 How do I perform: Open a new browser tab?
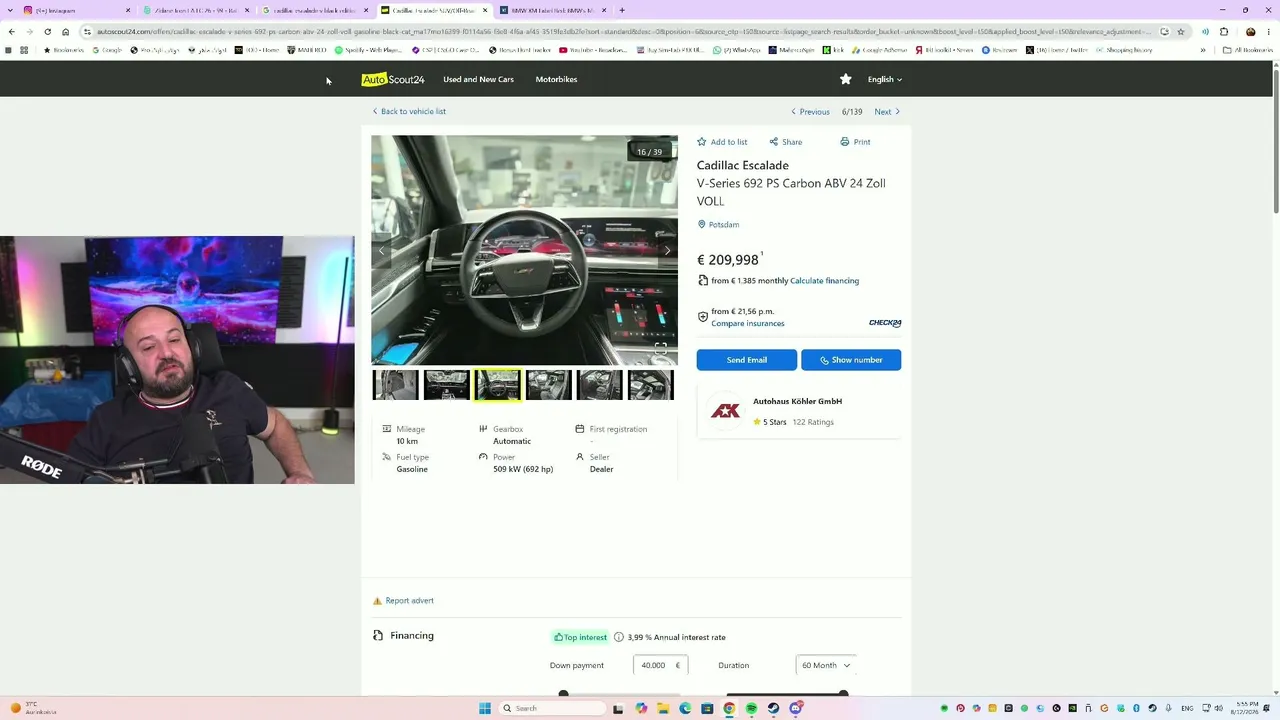(622, 10)
